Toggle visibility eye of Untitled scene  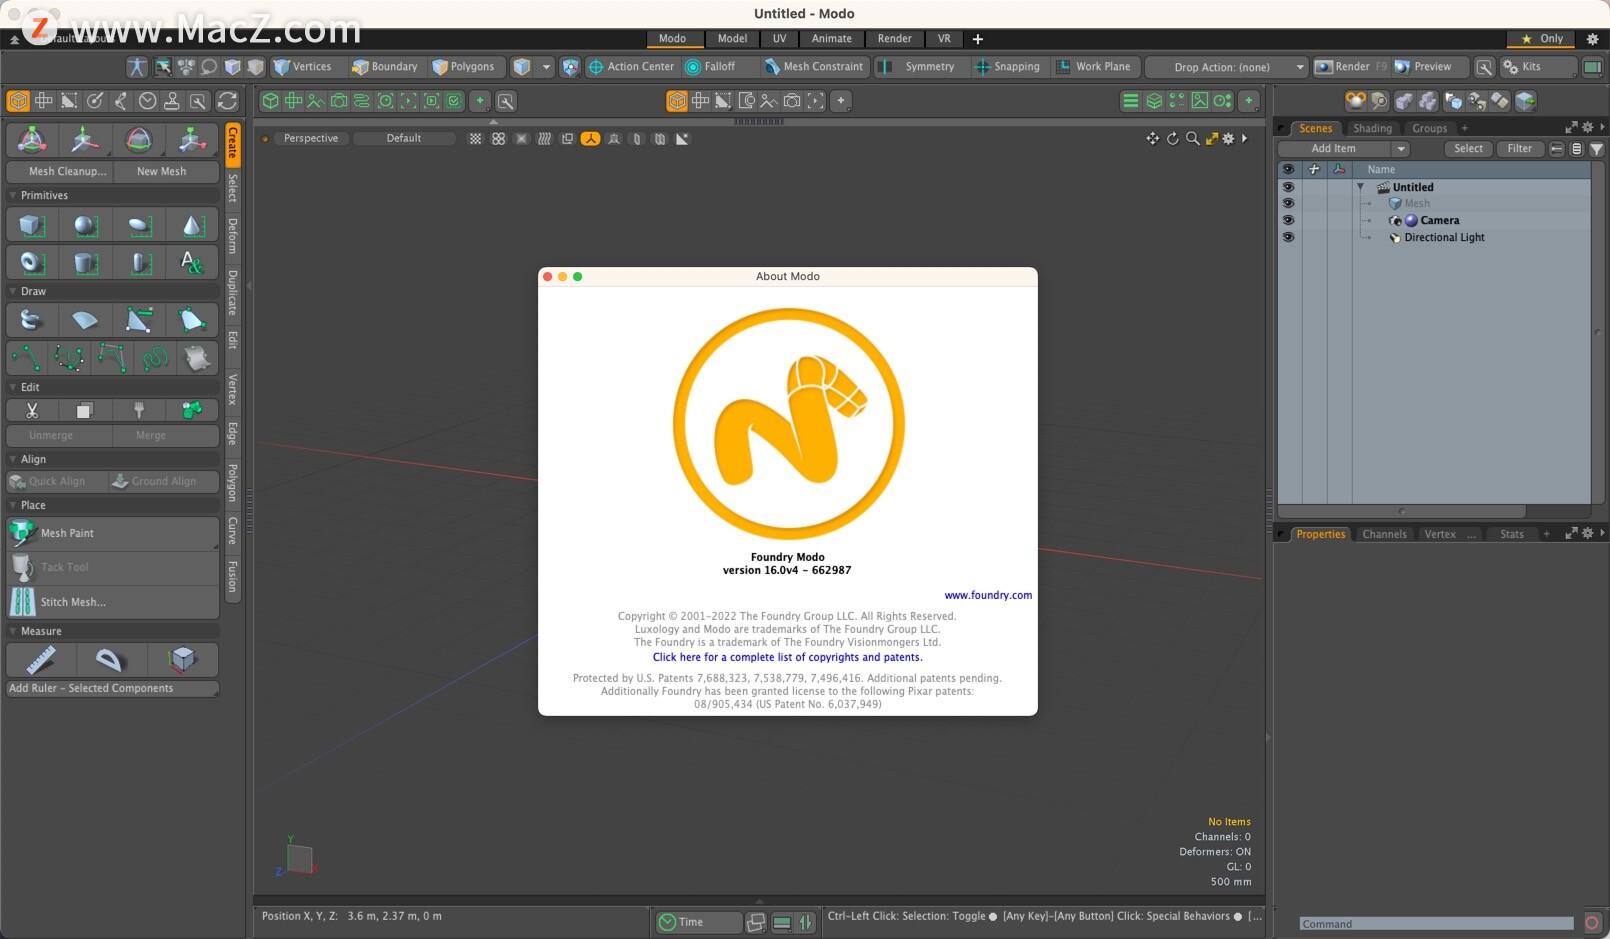(x=1288, y=187)
